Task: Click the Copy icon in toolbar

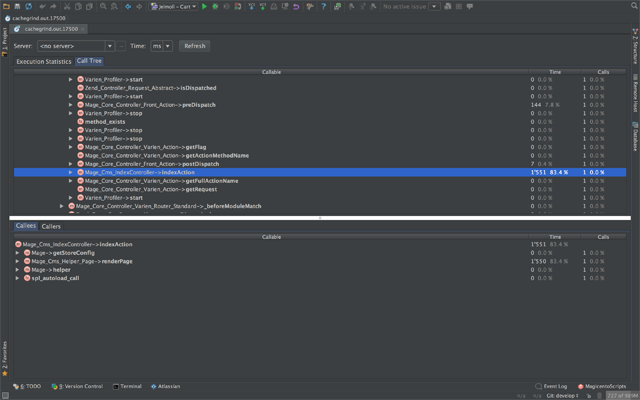Action: [x=78, y=6]
